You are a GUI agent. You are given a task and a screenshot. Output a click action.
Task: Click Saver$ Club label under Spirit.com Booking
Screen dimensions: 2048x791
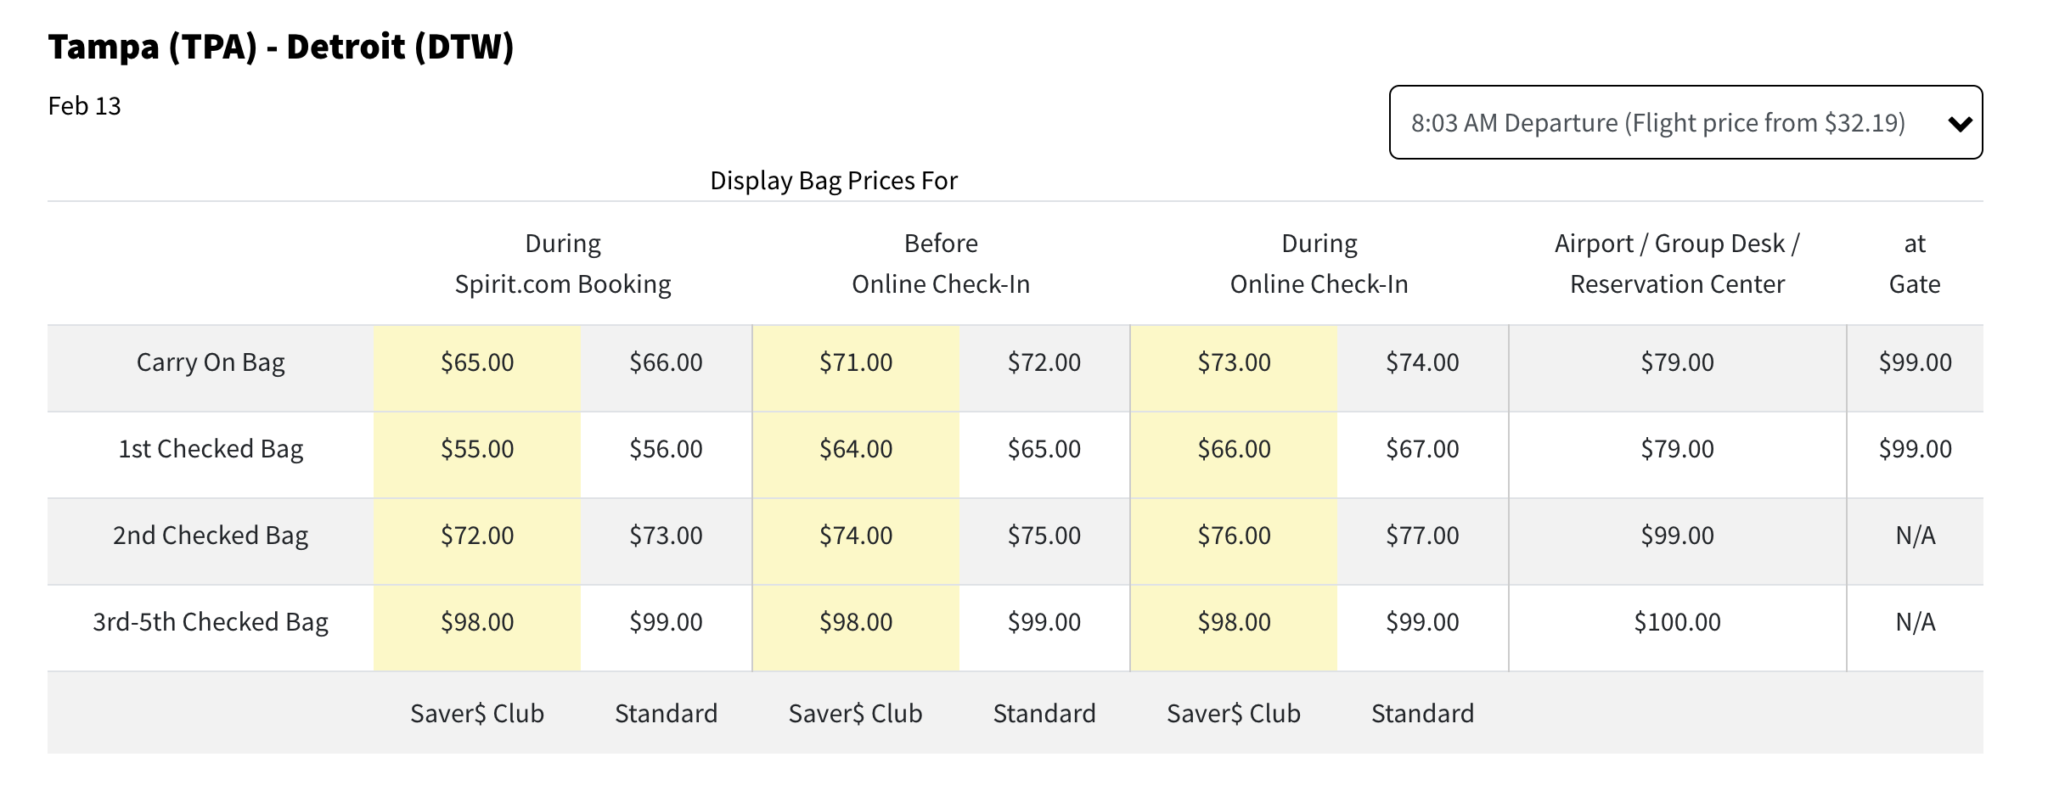pos(477,714)
